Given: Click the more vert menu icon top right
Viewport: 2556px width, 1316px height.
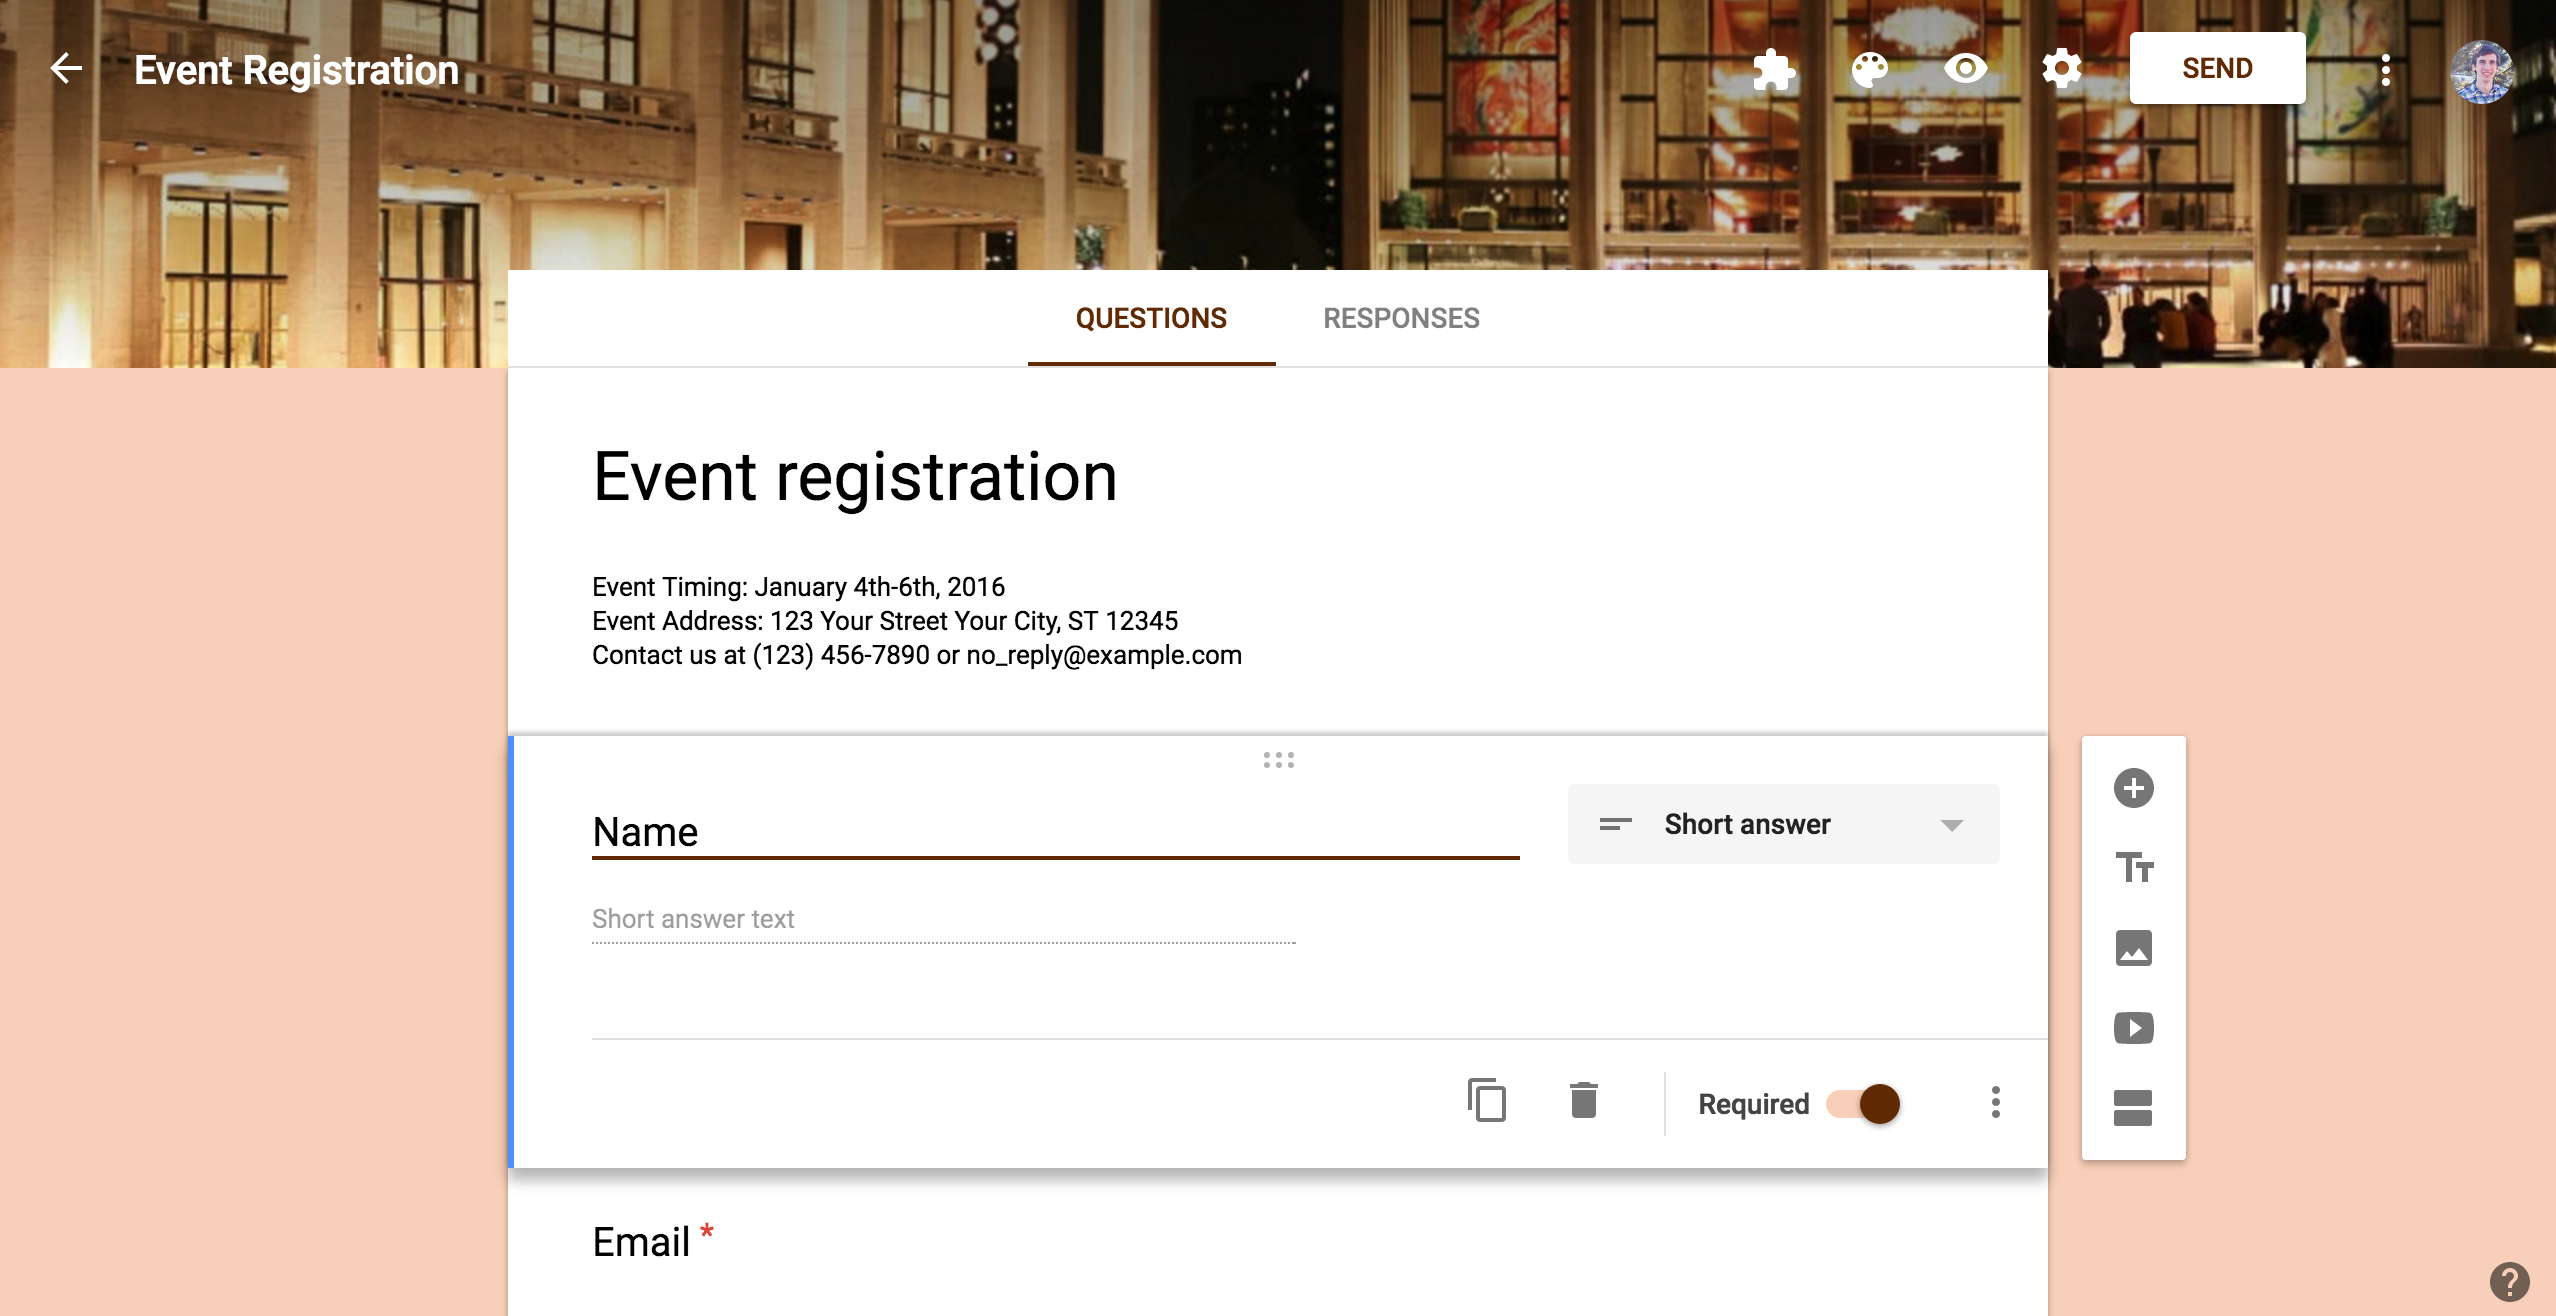Looking at the screenshot, I should [2385, 67].
